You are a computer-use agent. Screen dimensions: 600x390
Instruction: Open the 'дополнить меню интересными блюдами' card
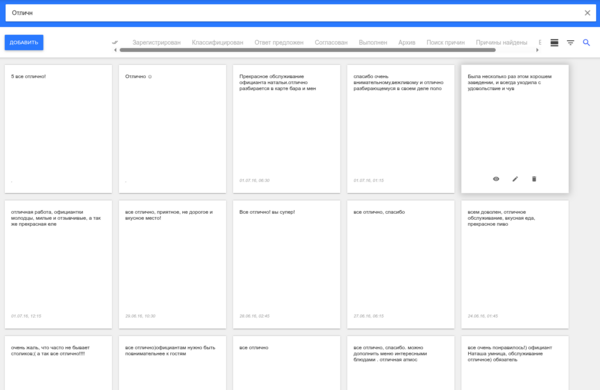point(401,363)
